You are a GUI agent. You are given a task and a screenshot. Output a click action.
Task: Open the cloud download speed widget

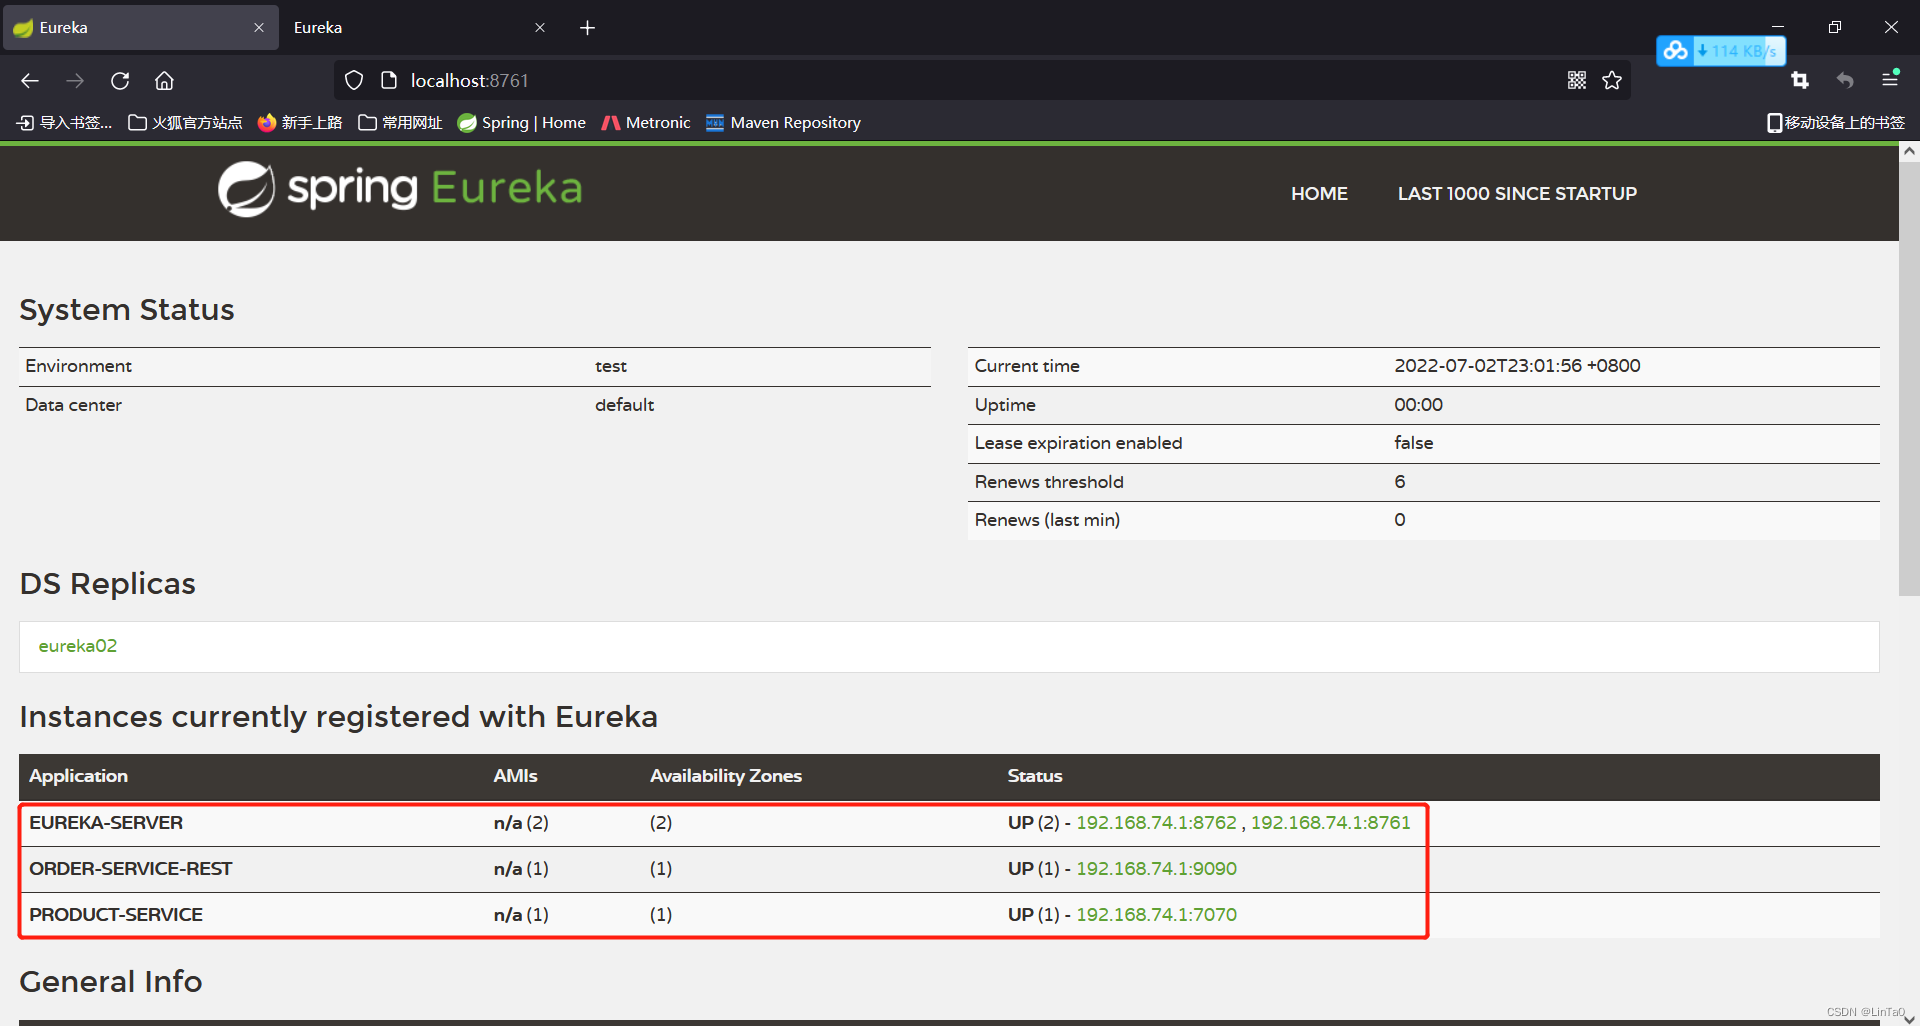click(x=1721, y=51)
